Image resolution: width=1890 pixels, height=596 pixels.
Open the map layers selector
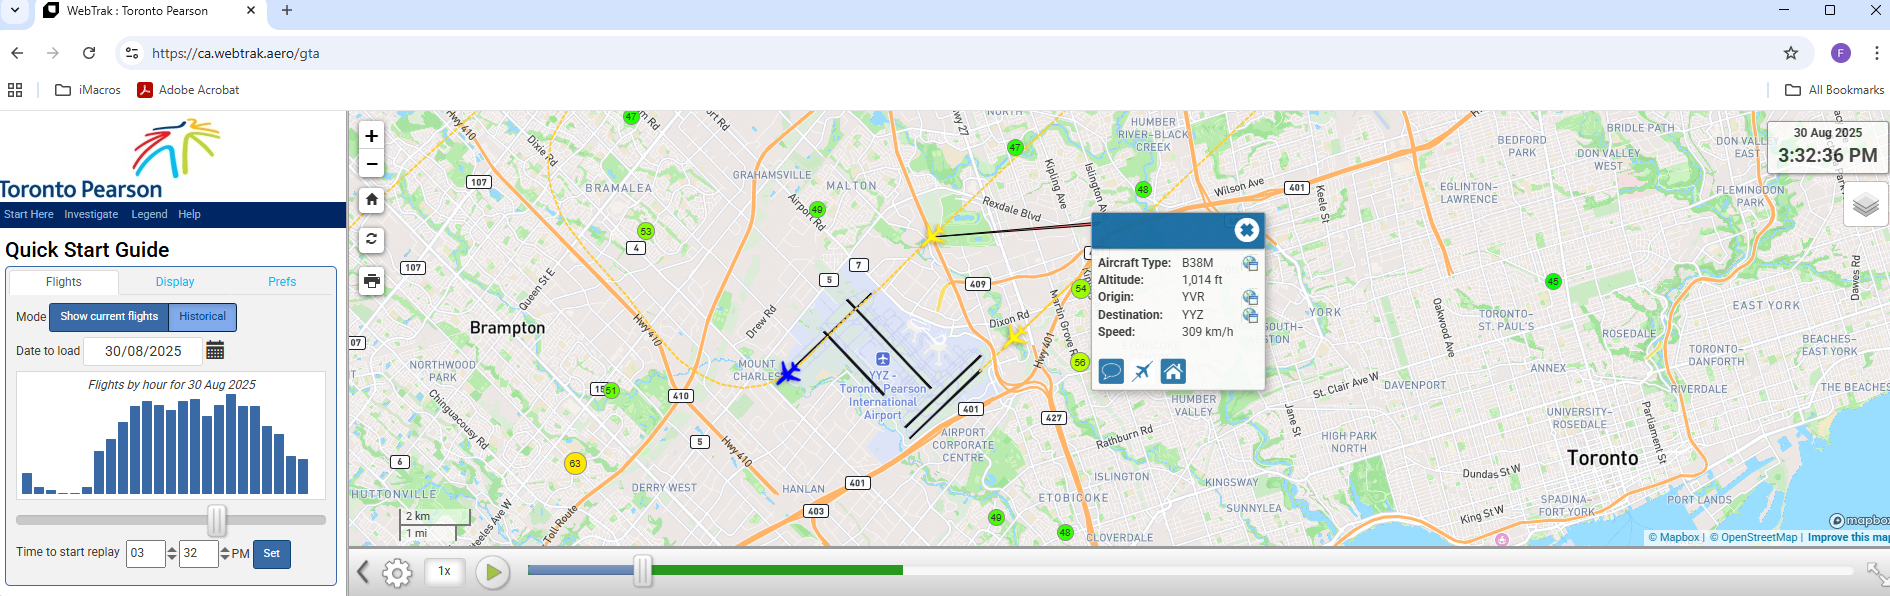(x=1865, y=205)
